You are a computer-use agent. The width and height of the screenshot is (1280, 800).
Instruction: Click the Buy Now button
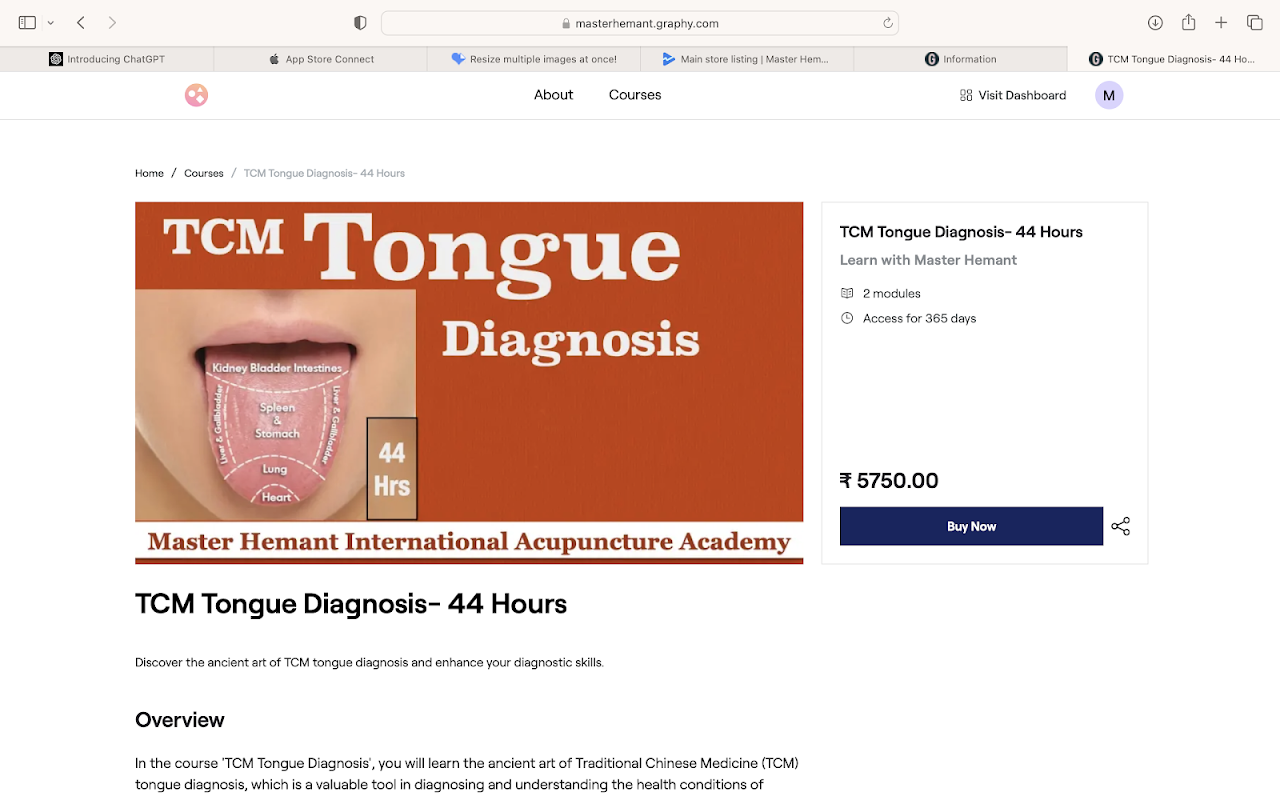[971, 526]
